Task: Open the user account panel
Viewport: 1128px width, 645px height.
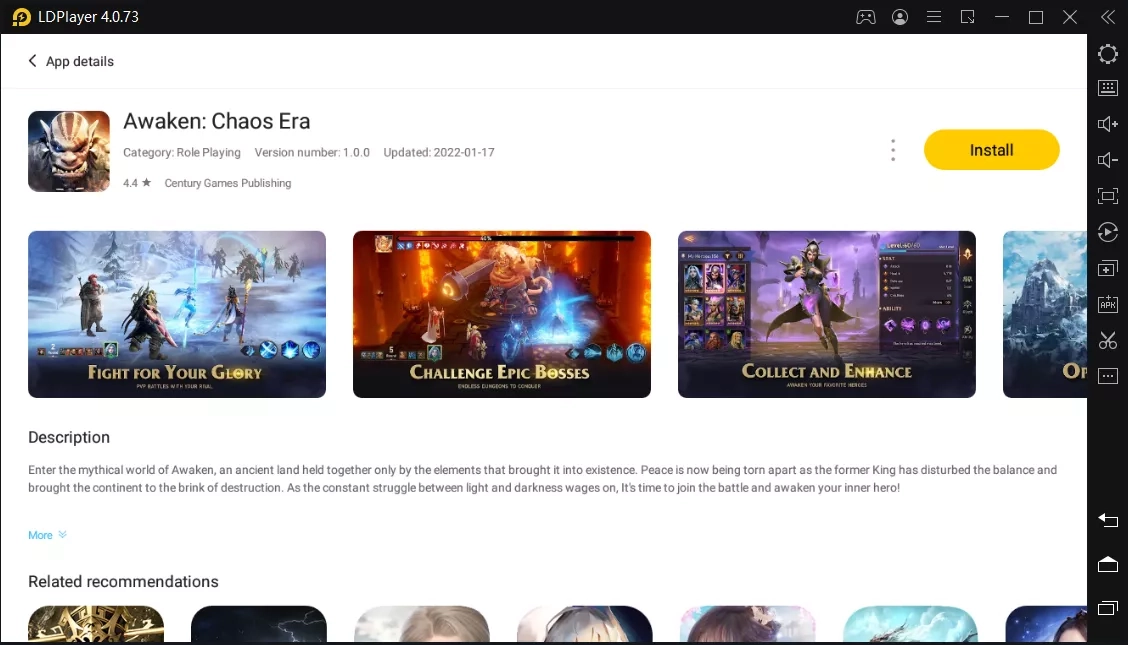Action: [x=900, y=17]
